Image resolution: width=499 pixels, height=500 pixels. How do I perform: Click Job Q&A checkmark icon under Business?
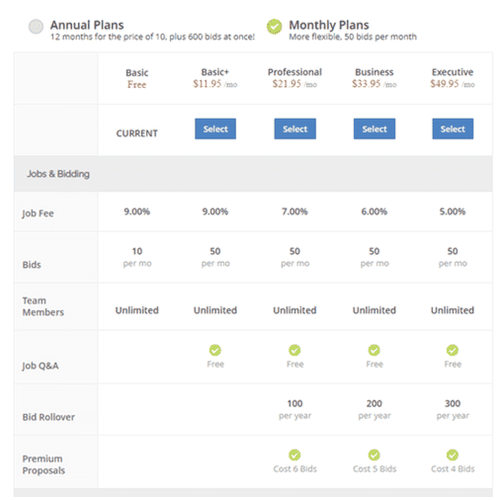coord(374,350)
